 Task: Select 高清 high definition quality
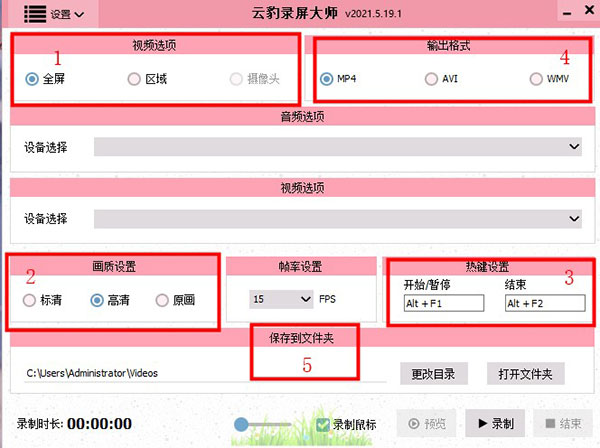[96, 300]
